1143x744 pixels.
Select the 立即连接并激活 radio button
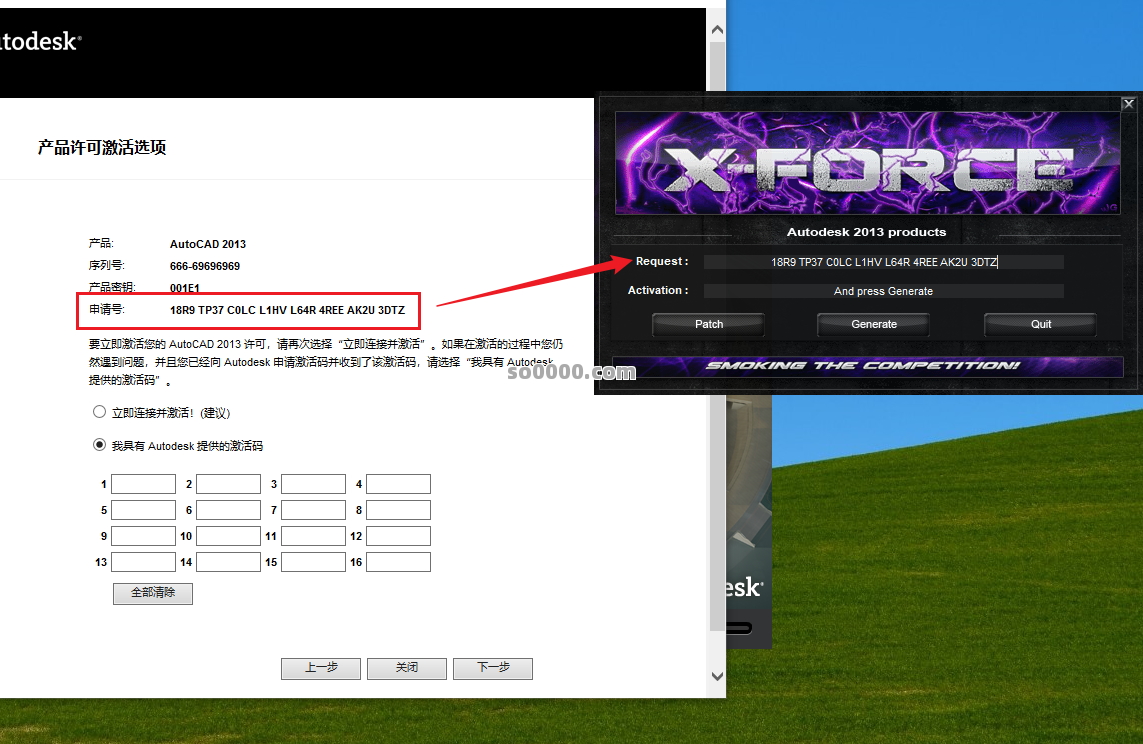point(99,412)
